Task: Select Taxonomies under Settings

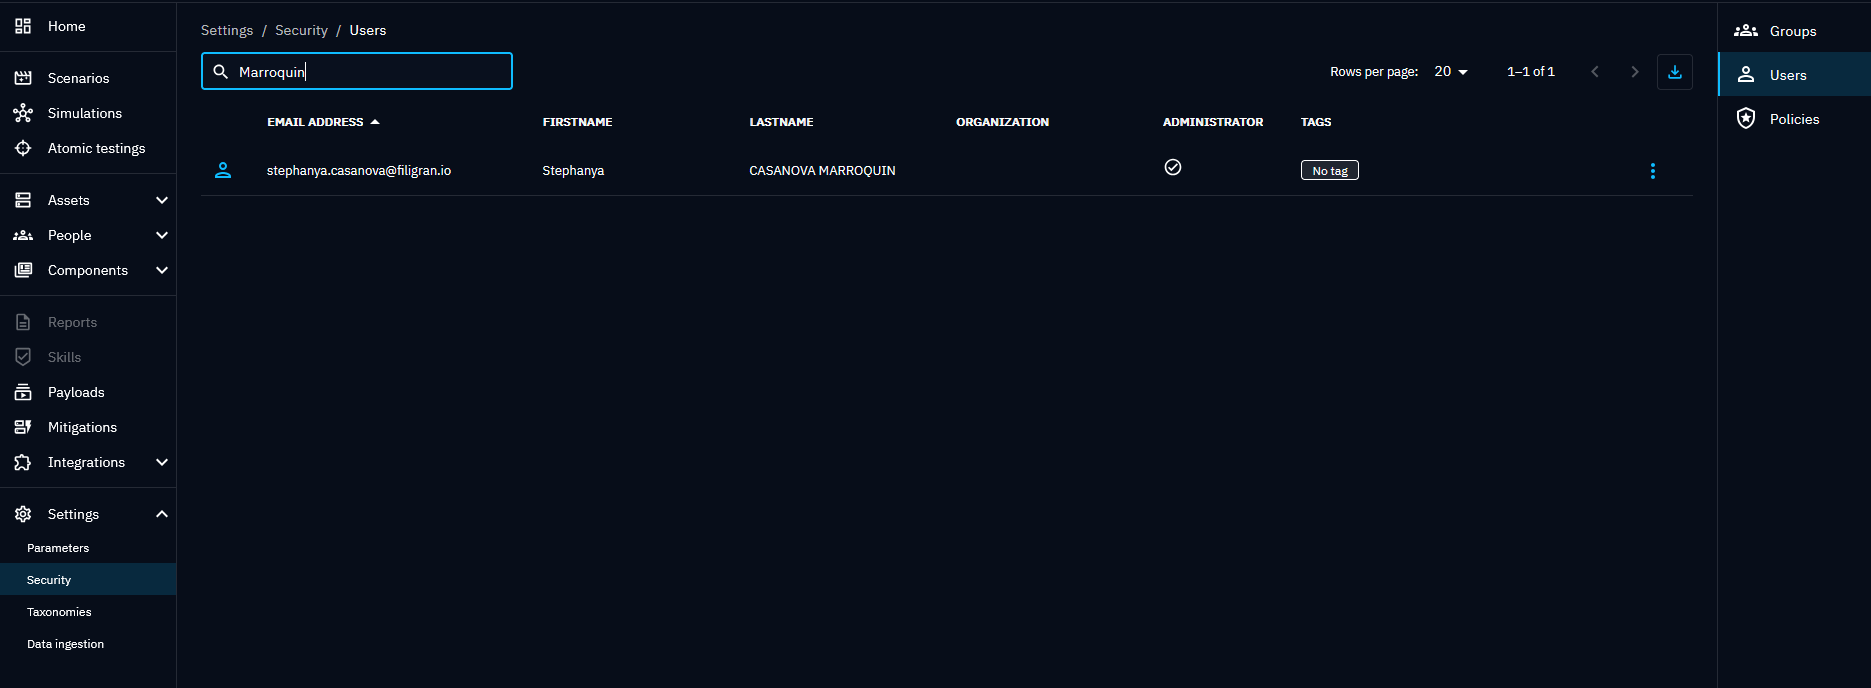Action: click(59, 612)
